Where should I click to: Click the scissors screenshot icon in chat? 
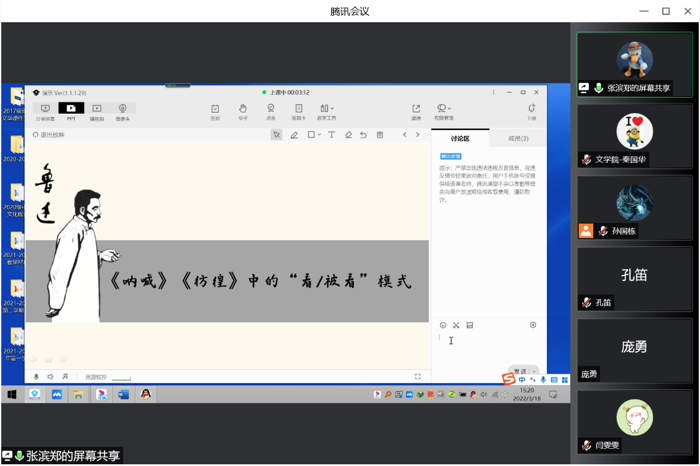point(456,325)
